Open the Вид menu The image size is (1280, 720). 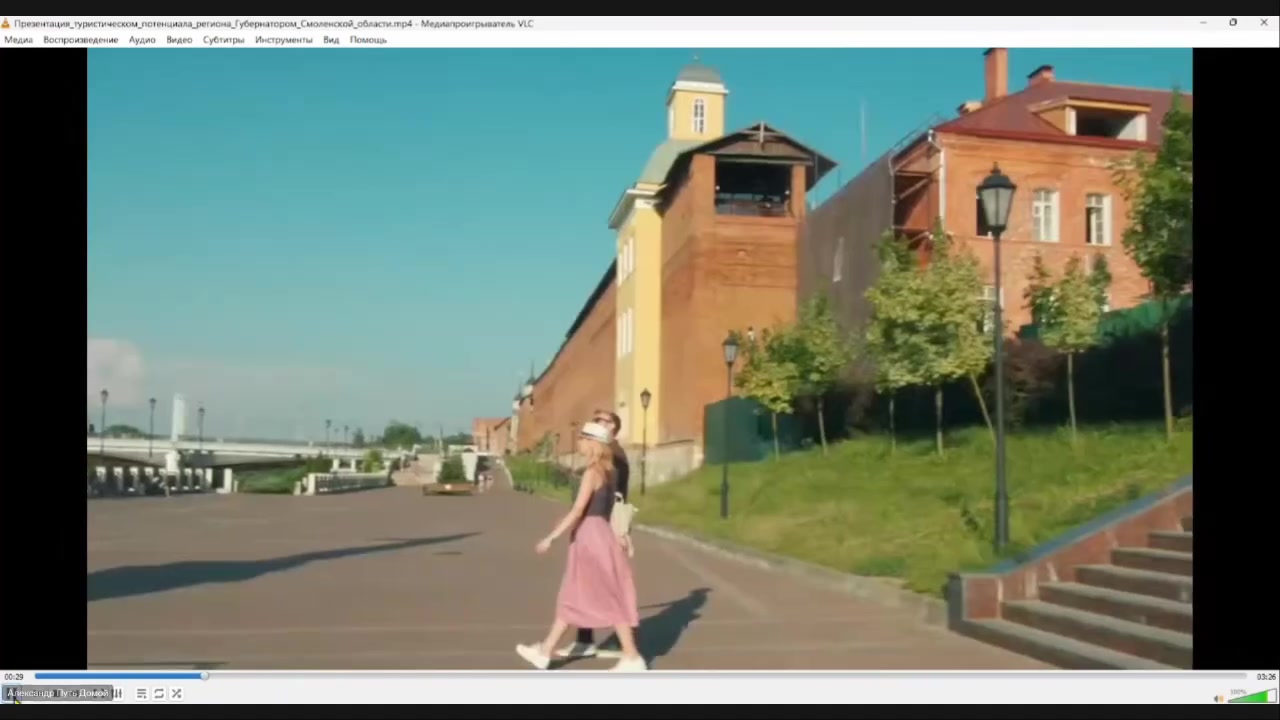[x=331, y=40]
